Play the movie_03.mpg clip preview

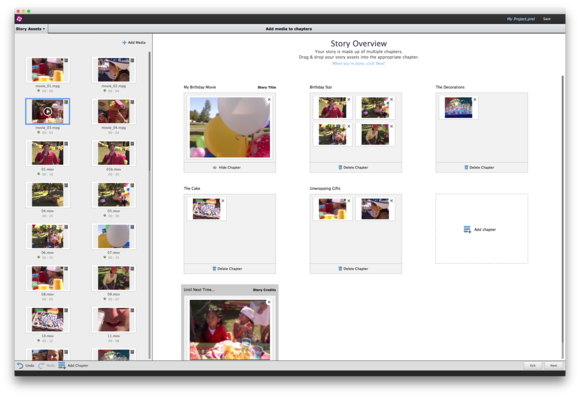click(47, 111)
